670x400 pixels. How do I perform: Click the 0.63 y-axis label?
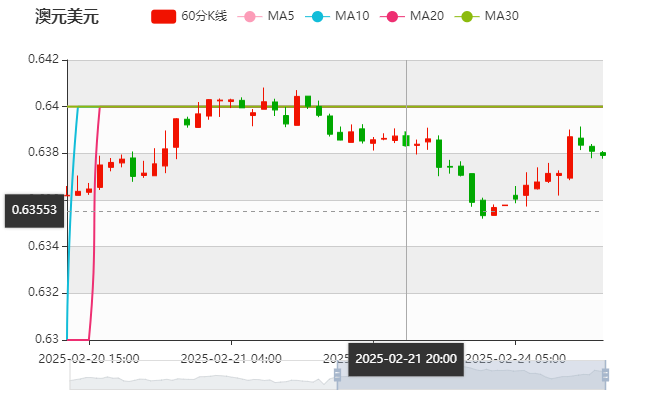pos(47,339)
